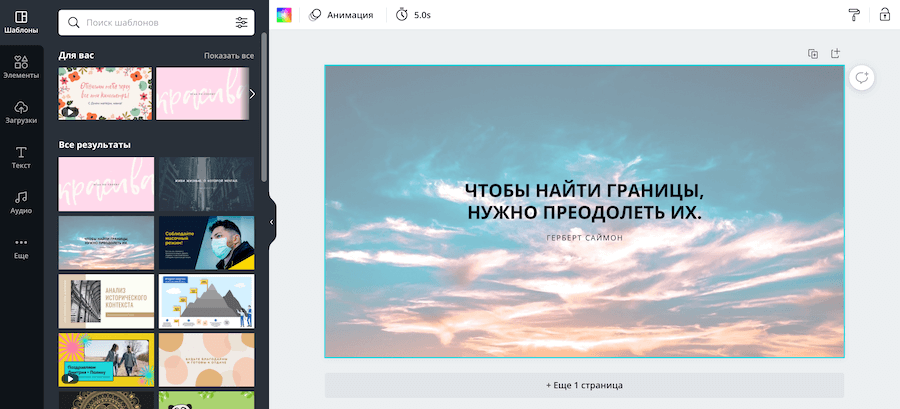
Task: Add a new page with plus icon
Action: tap(836, 54)
